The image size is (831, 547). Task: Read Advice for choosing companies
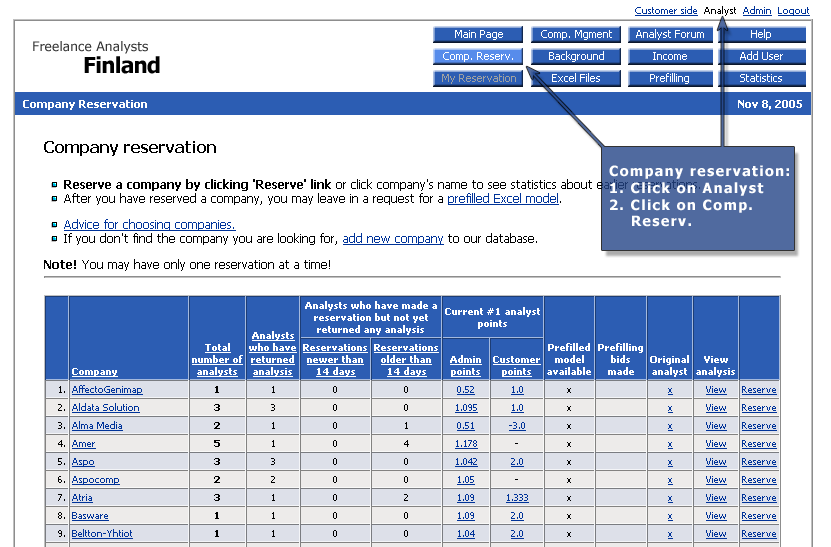click(149, 225)
